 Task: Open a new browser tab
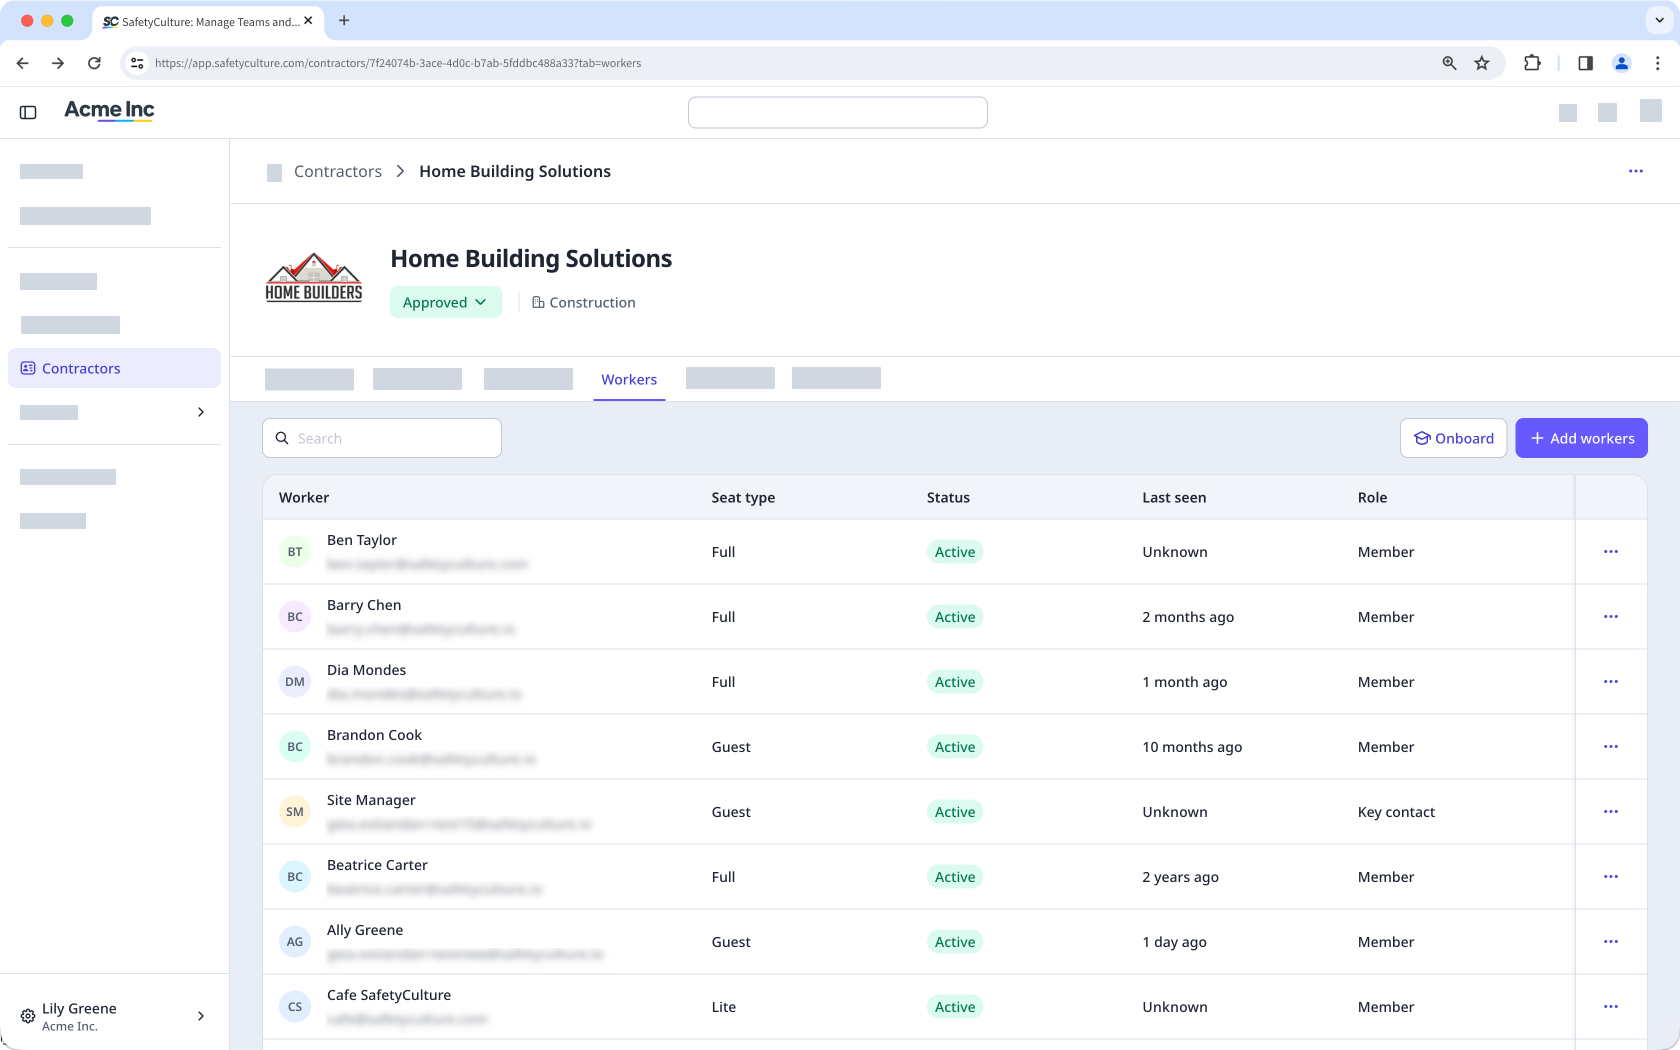(x=344, y=20)
